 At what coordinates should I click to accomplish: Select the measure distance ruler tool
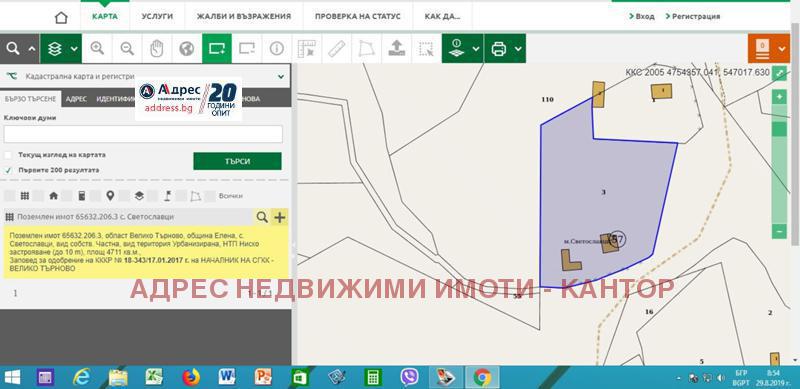tap(336, 48)
